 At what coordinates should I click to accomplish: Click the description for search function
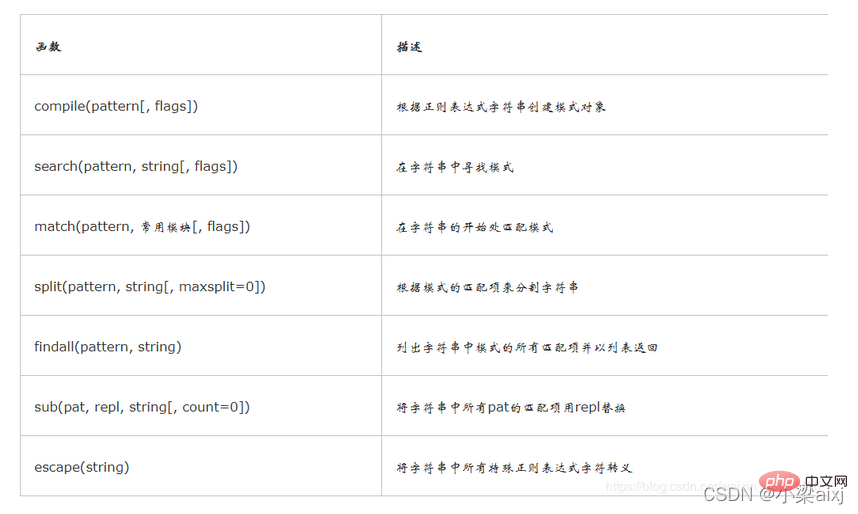tap(455, 167)
